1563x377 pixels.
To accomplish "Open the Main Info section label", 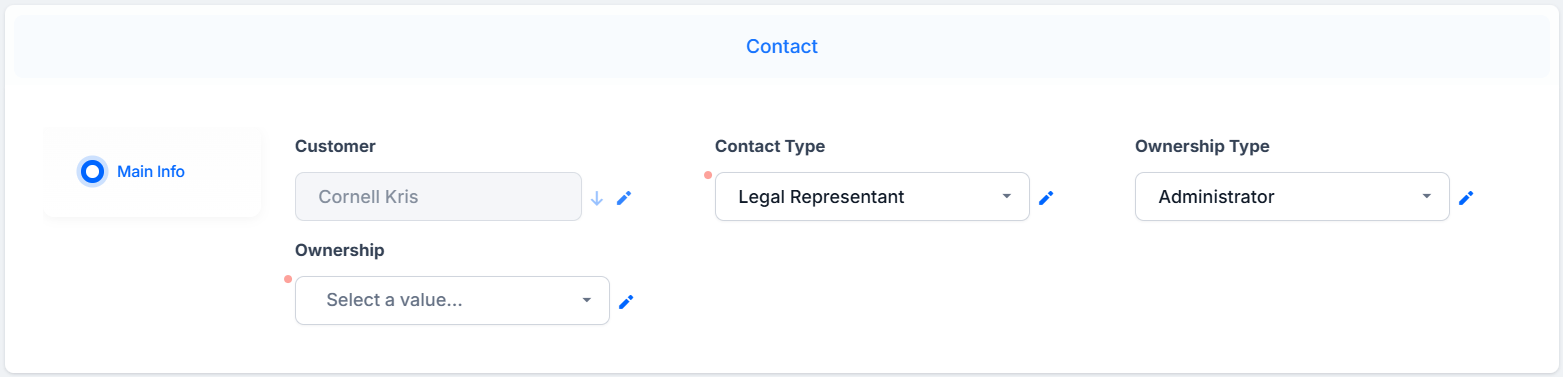I will pos(151,172).
